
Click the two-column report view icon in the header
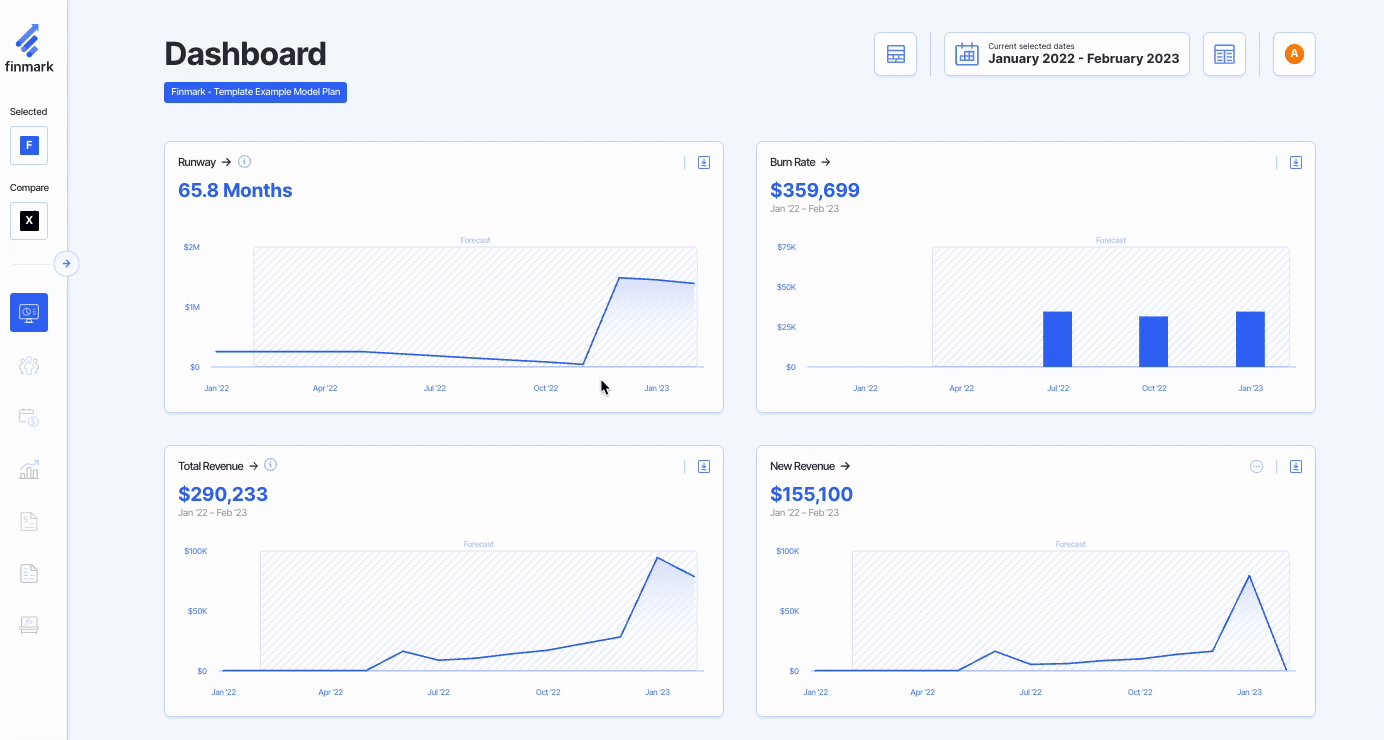click(x=1224, y=54)
